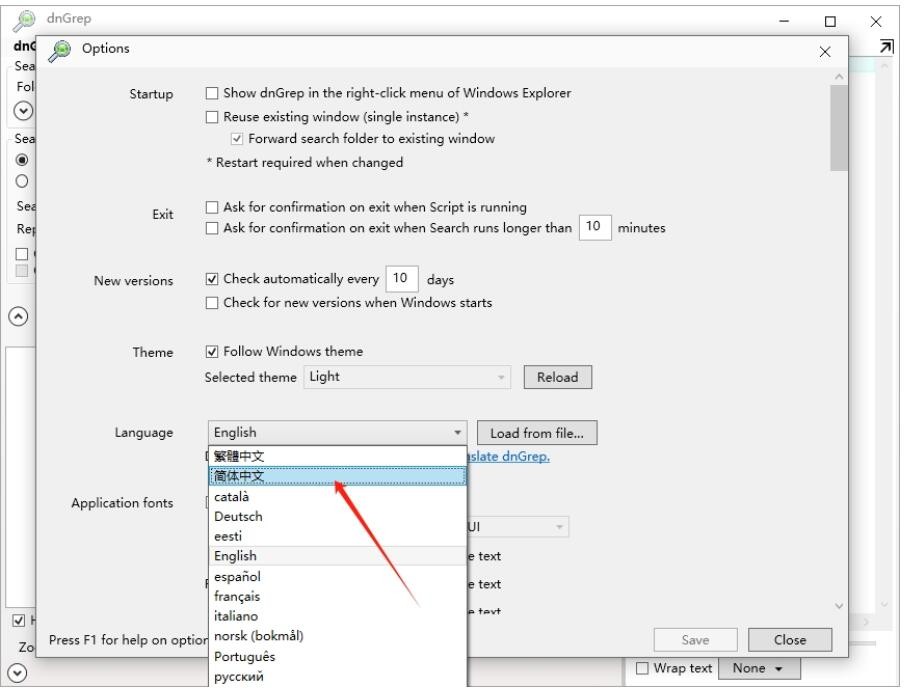Viewport: 904px width, 691px height.
Task: Expand the down-chevron circle below Fol in main window
Action: point(23,111)
